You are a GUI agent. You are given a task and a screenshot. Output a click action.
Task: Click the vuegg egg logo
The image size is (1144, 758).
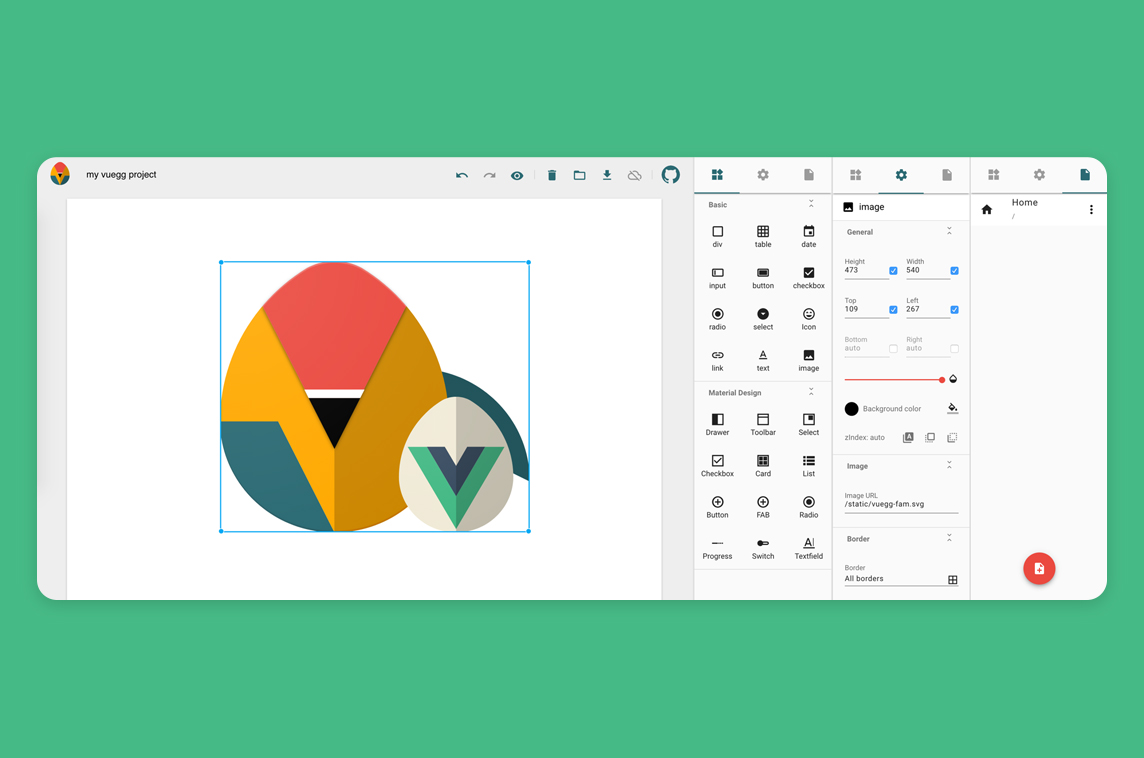[60, 174]
